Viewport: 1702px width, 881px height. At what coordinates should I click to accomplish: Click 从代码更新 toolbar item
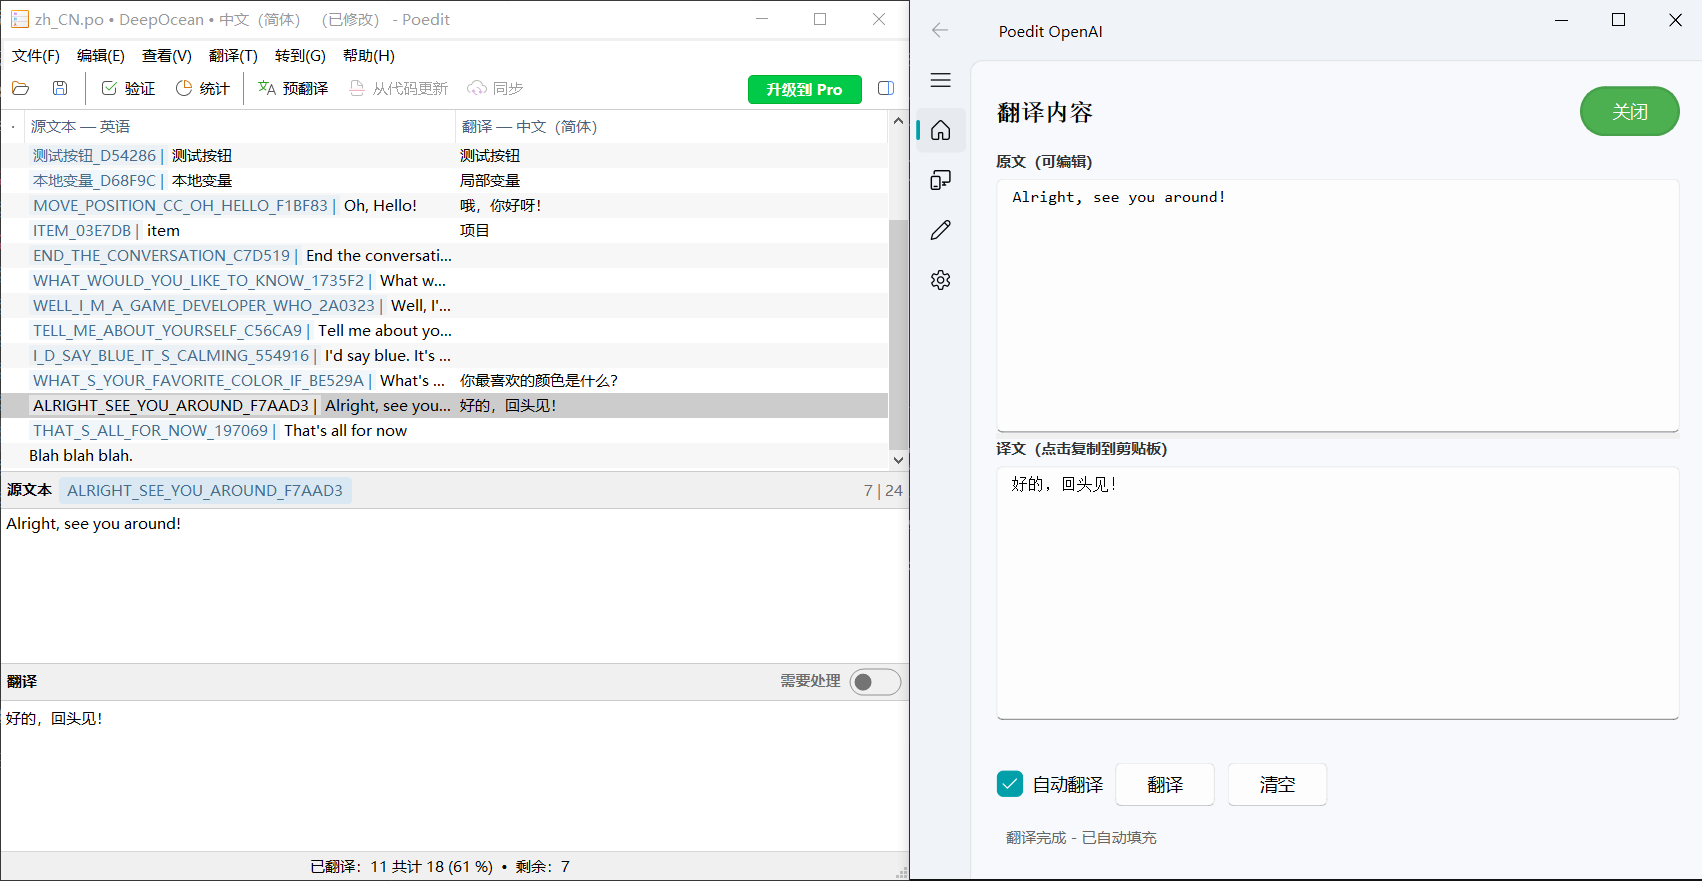398,88
